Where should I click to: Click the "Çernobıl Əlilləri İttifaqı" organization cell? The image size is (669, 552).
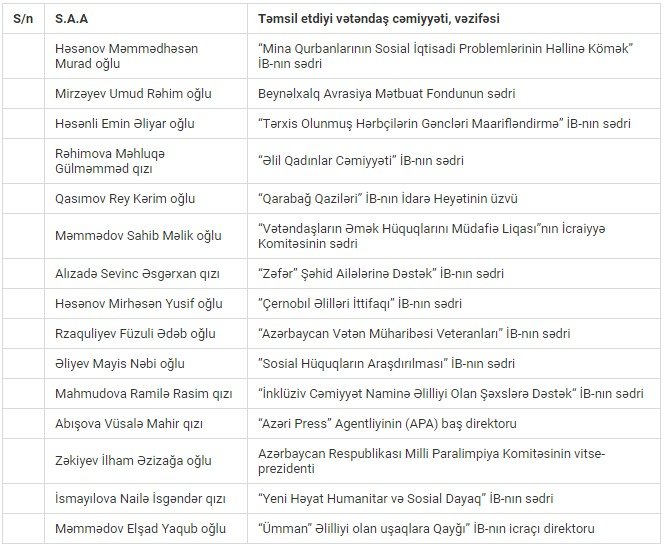tap(360, 302)
